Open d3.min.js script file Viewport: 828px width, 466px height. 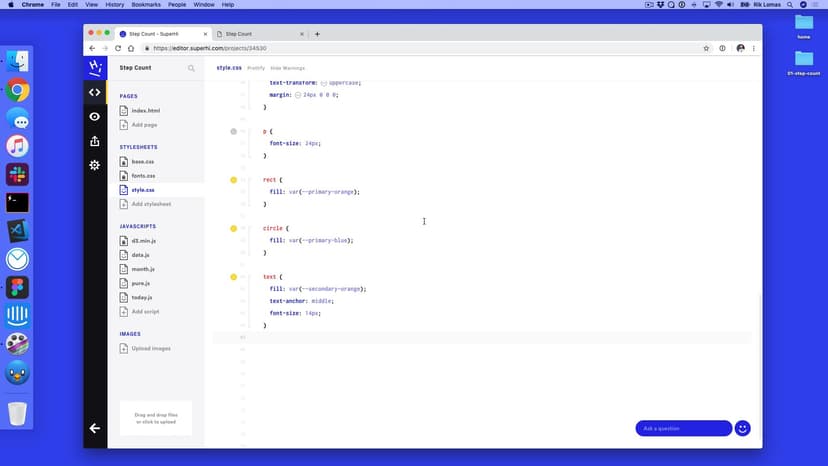click(144, 241)
